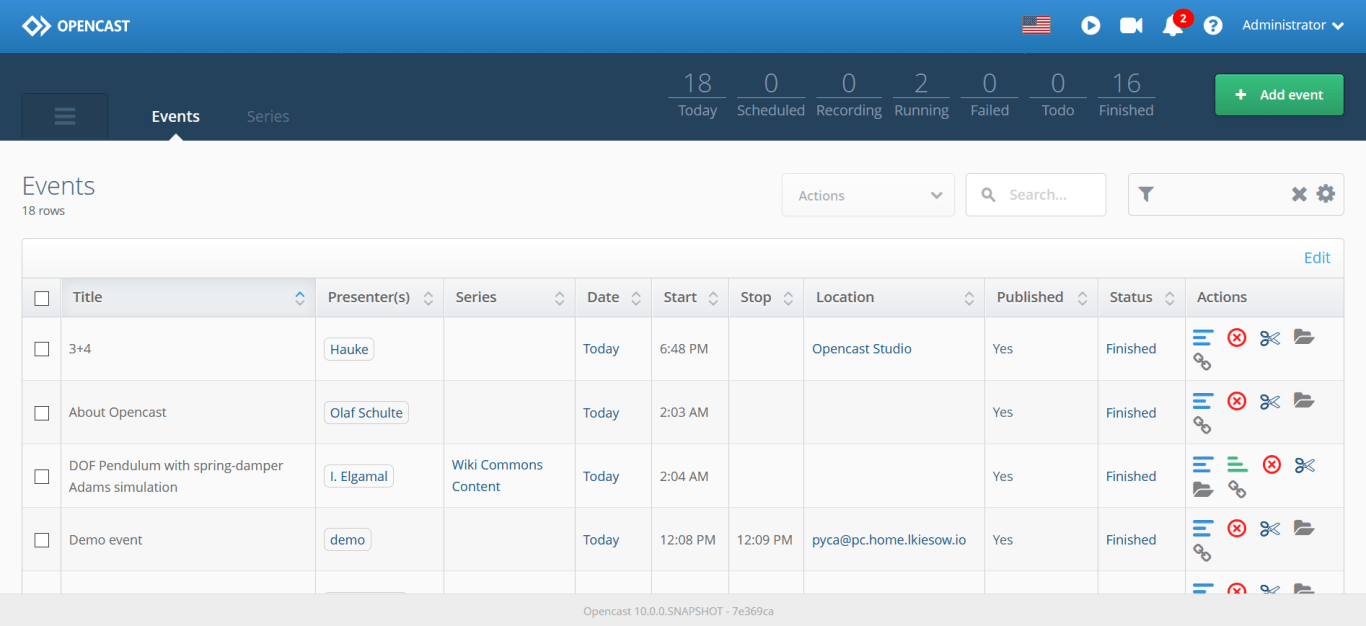Switch to the Series tab
This screenshot has height=626, width=1366.
point(268,117)
